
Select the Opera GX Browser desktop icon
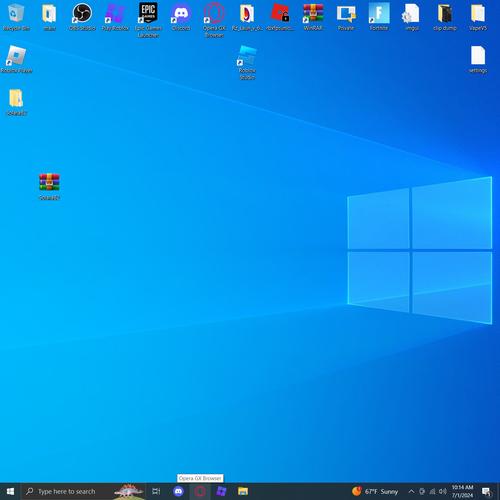point(214,20)
